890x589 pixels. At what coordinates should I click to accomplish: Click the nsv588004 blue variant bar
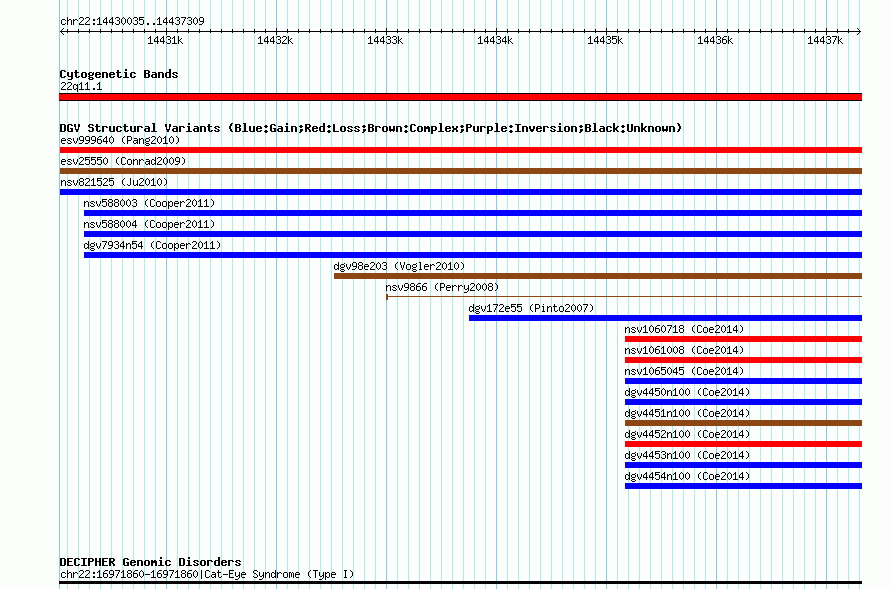point(473,234)
